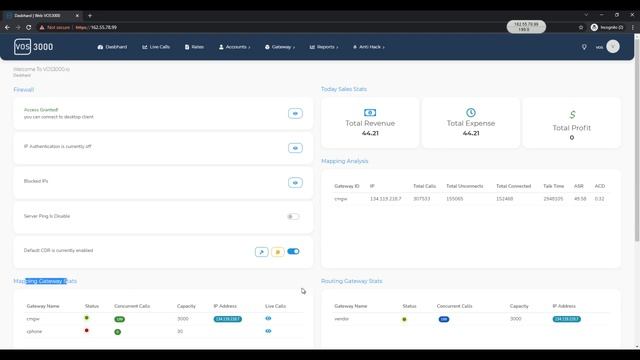Screen dimensions: 640x360
Task: Click the Dashboard breadcrumb text
Action: 22,76
